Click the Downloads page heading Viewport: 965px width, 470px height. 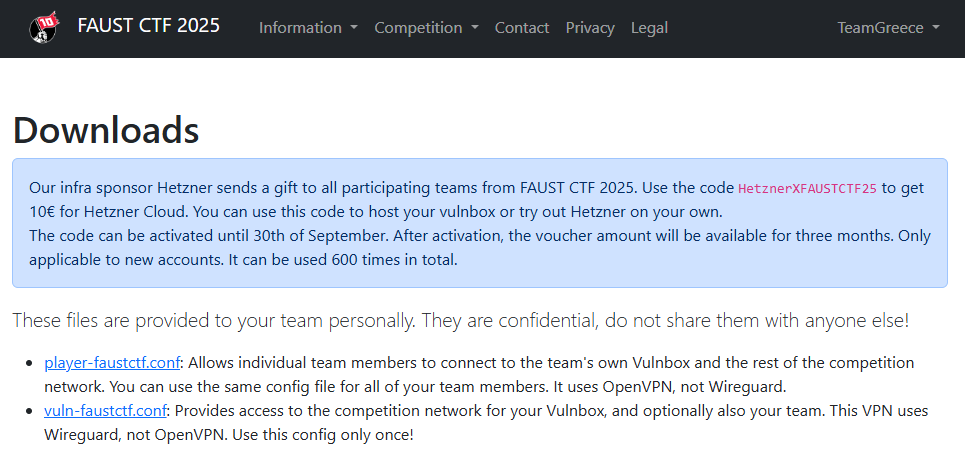pyautogui.click(x=106, y=130)
